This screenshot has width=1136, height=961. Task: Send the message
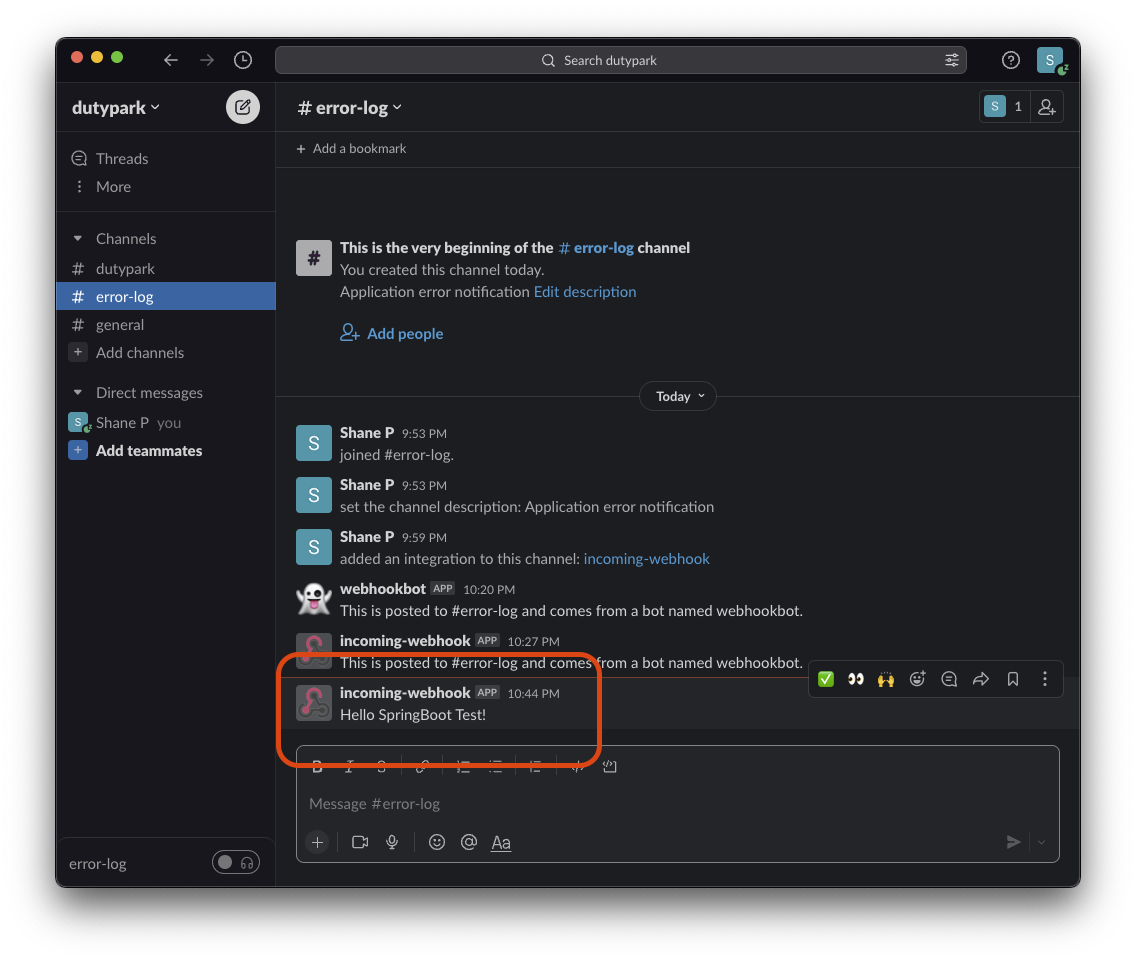coord(1014,842)
